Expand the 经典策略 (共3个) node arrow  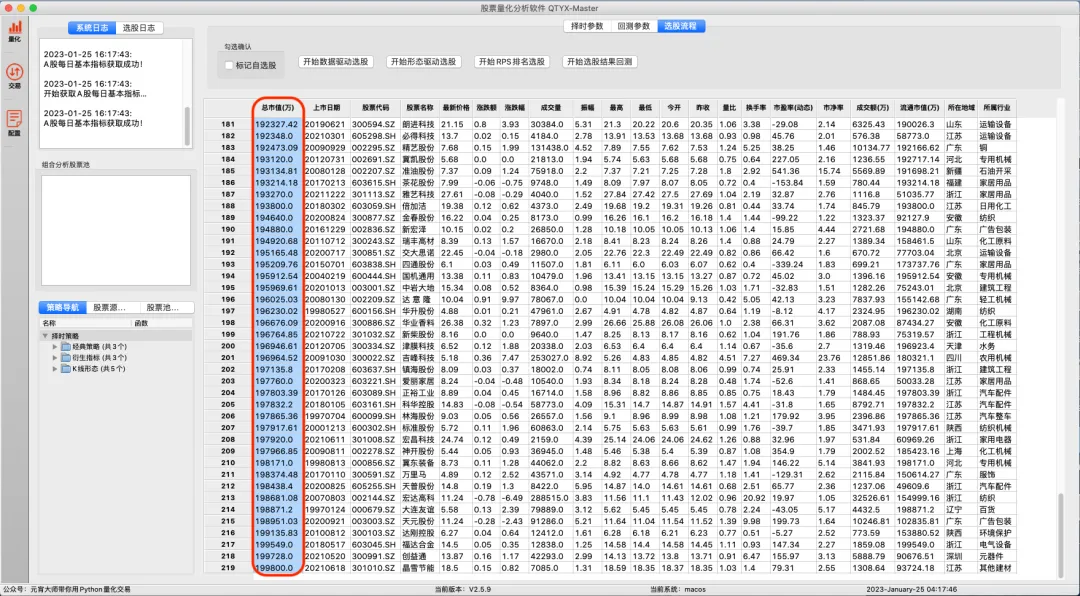55,347
